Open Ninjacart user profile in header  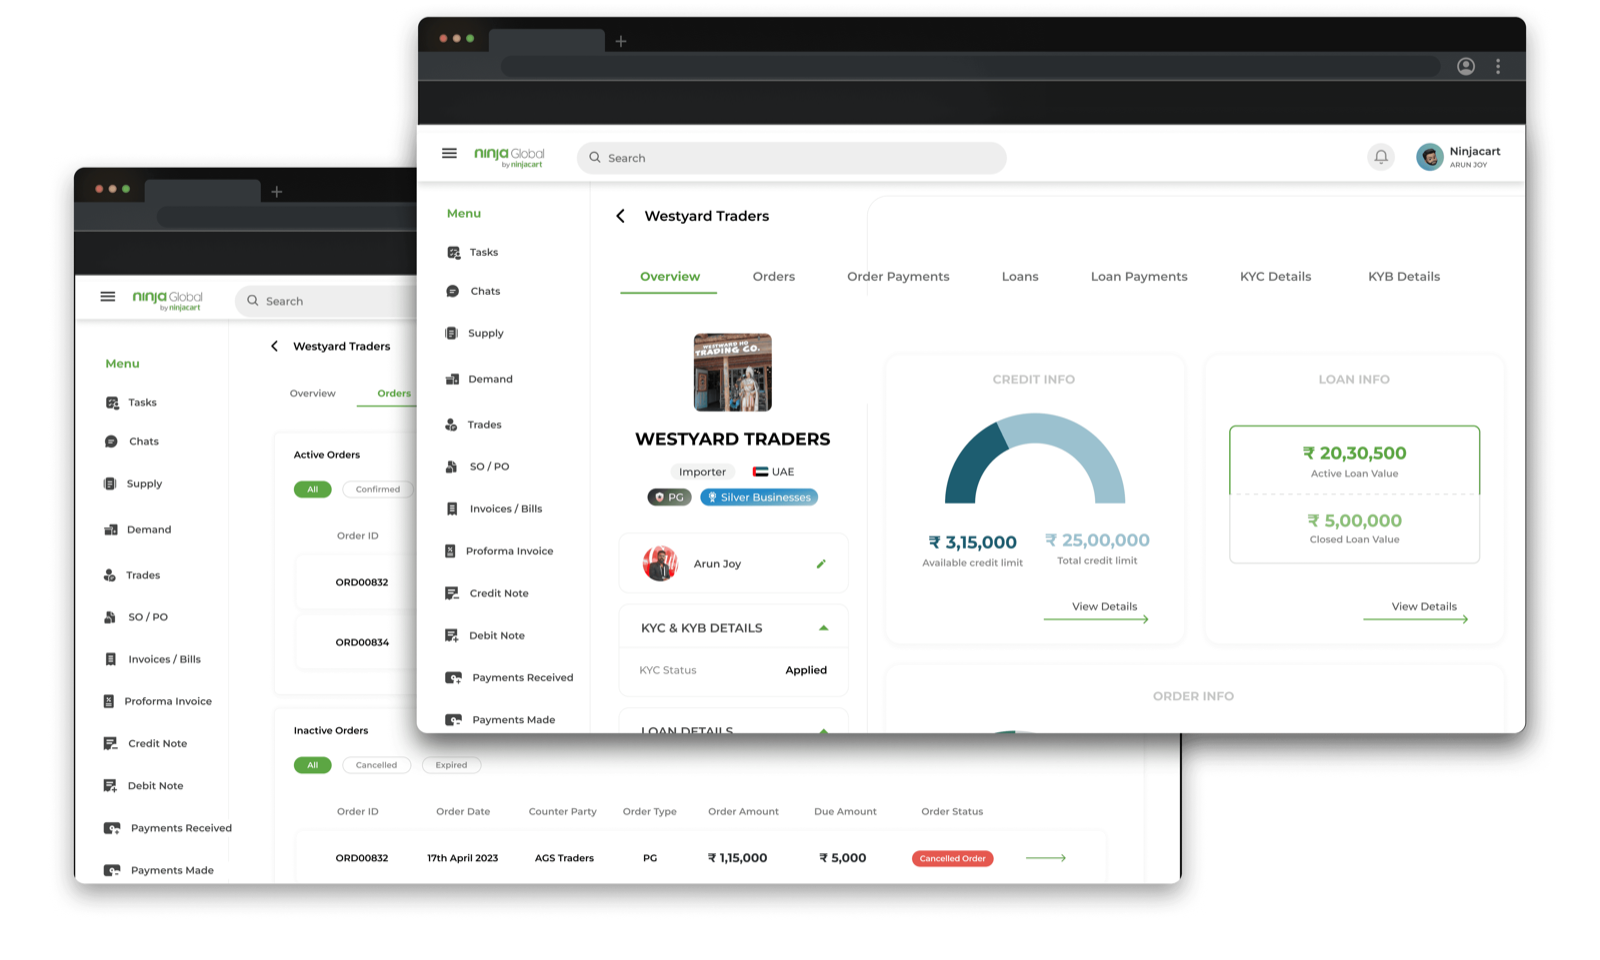(1458, 157)
